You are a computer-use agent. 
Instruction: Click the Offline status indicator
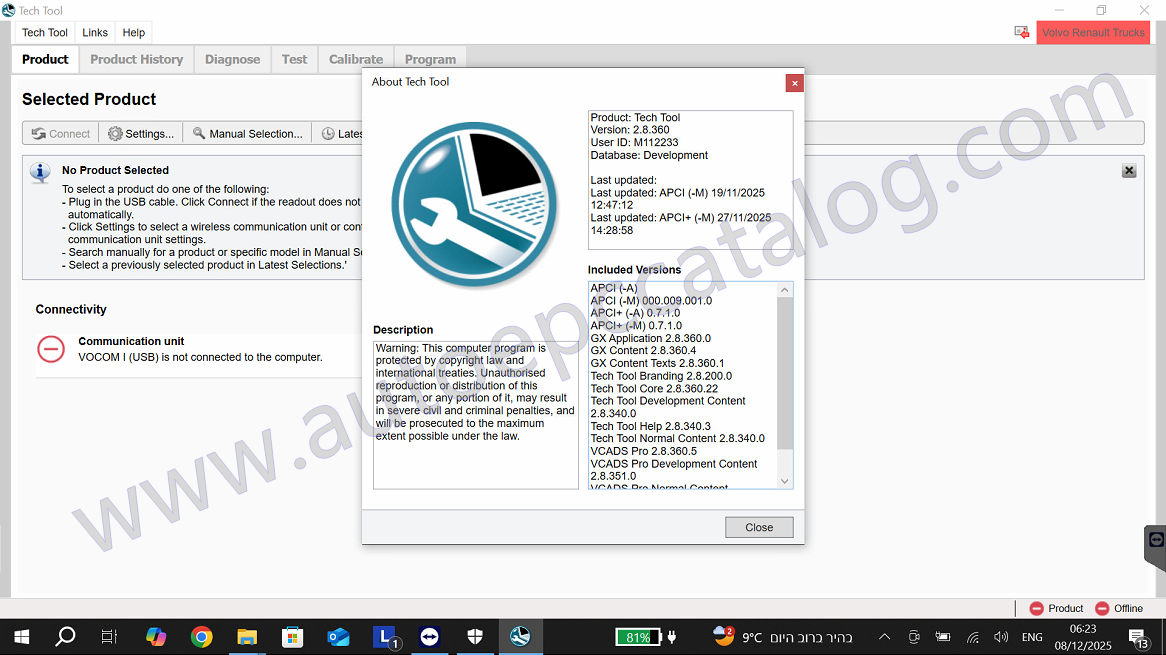click(x=1118, y=608)
